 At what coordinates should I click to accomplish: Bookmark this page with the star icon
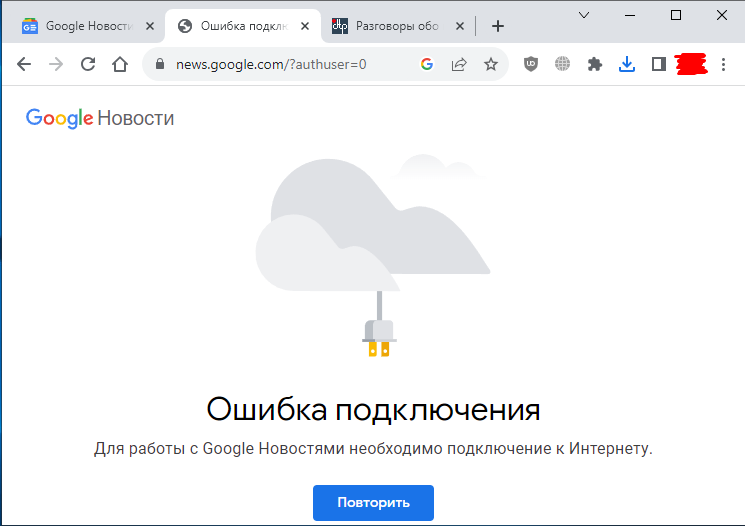click(491, 65)
